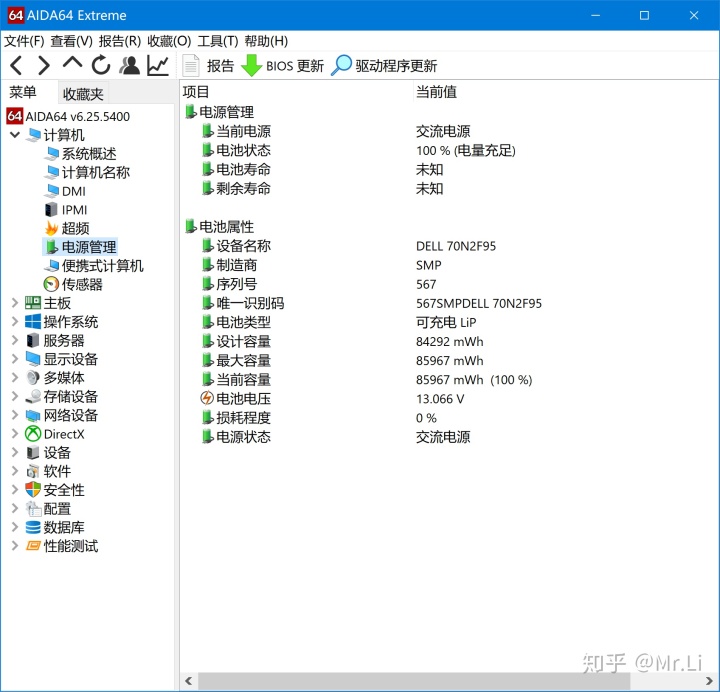The width and height of the screenshot is (720, 692).
Task: Click the 存储设备 disk icon
Action: (x=33, y=396)
